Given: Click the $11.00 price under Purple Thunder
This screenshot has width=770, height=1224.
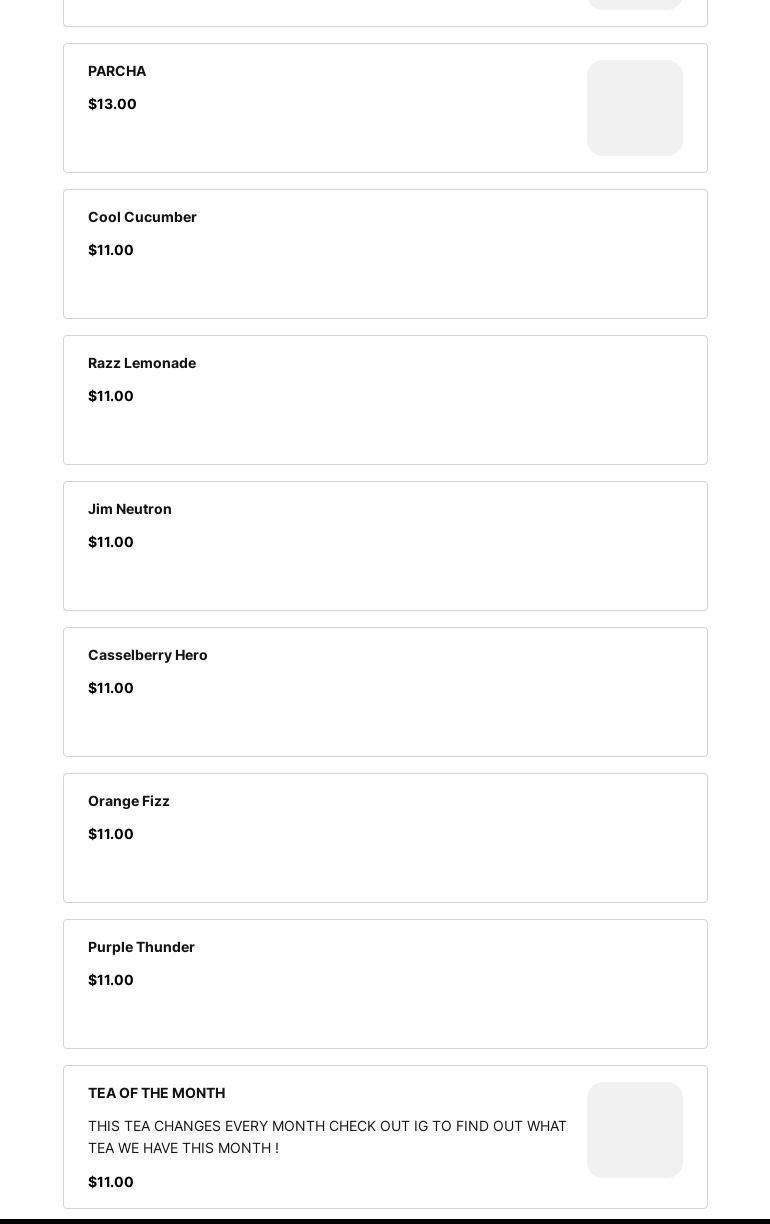Looking at the screenshot, I should coord(111,980).
